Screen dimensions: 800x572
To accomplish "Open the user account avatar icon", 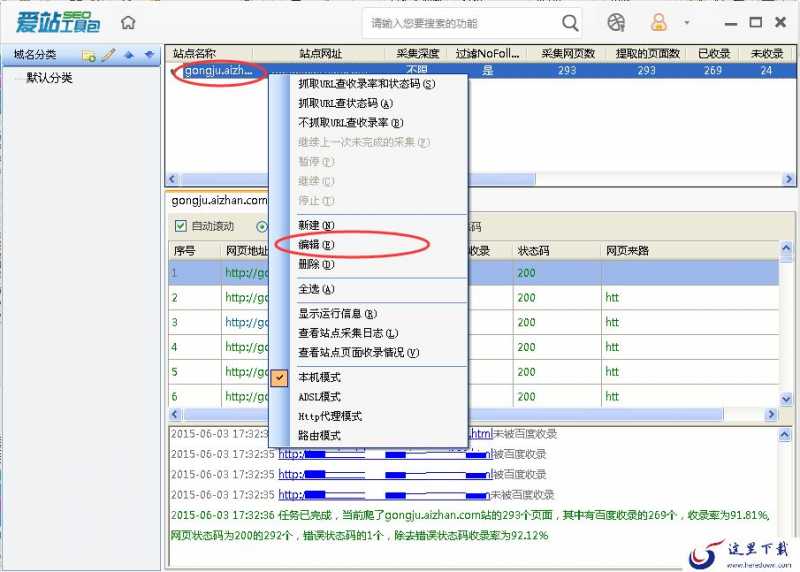I will [659, 22].
